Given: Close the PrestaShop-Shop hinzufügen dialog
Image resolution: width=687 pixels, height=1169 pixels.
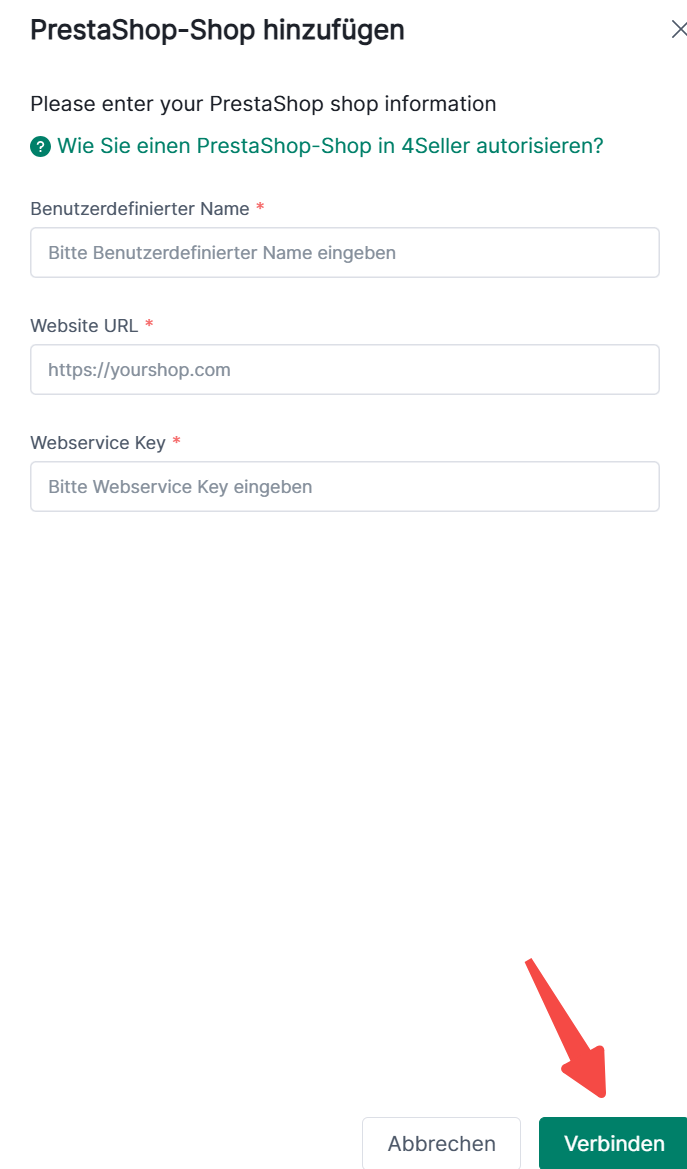Looking at the screenshot, I should pos(678,30).
